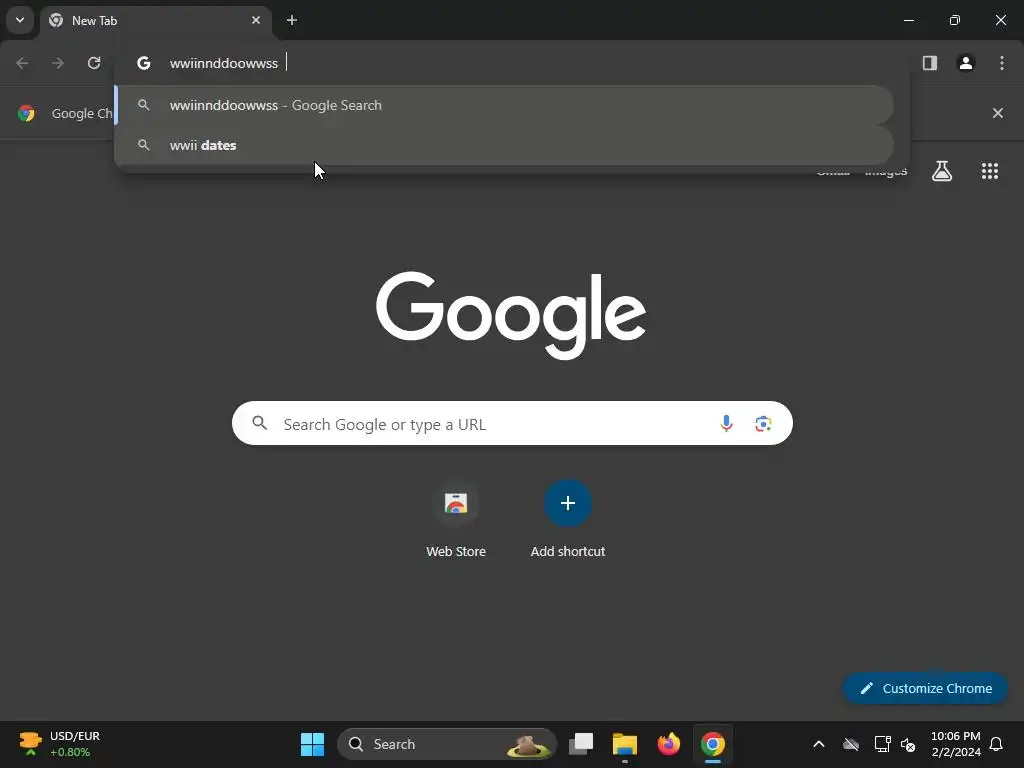The image size is (1024, 768).
Task: Open File Explorer from taskbar
Action: [x=625, y=744]
